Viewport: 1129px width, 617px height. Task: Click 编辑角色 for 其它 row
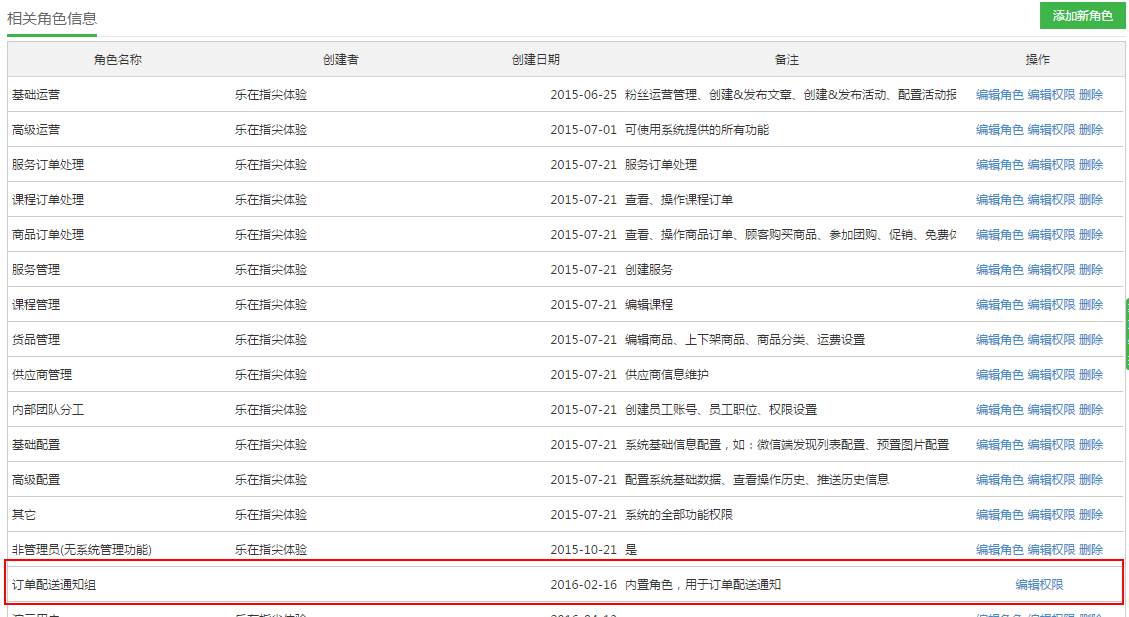point(999,515)
